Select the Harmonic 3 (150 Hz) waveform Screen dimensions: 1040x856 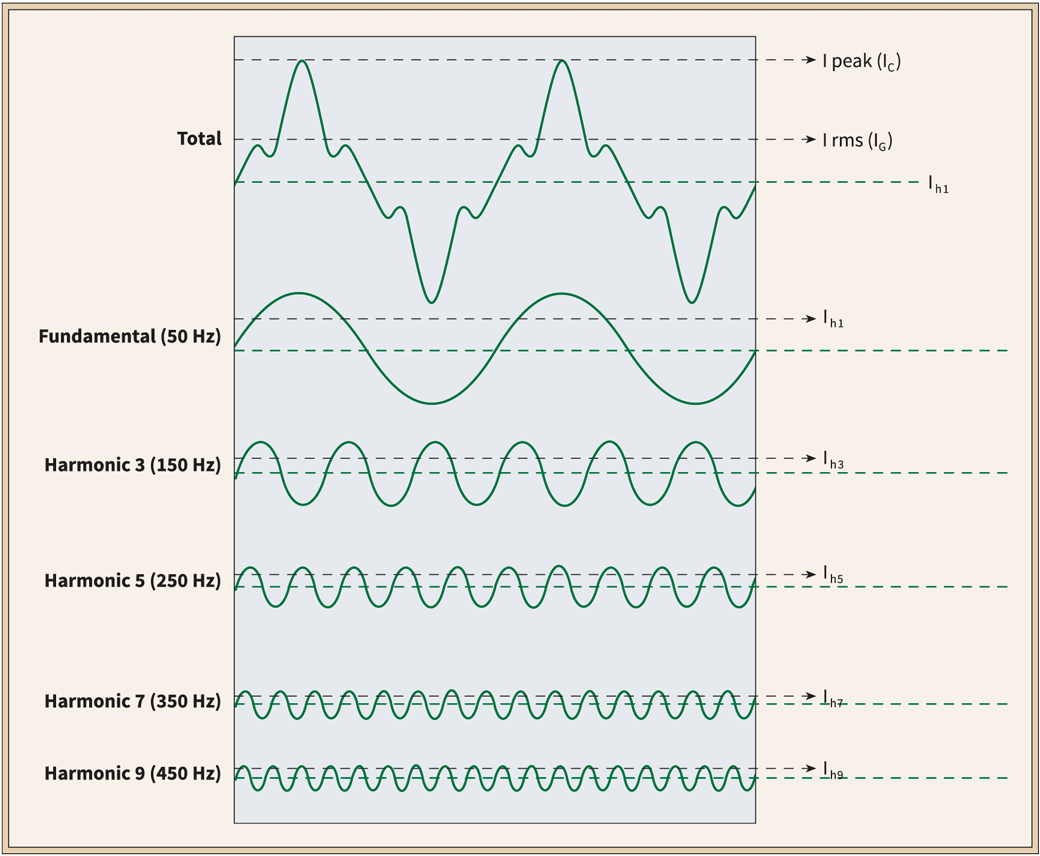260,443
